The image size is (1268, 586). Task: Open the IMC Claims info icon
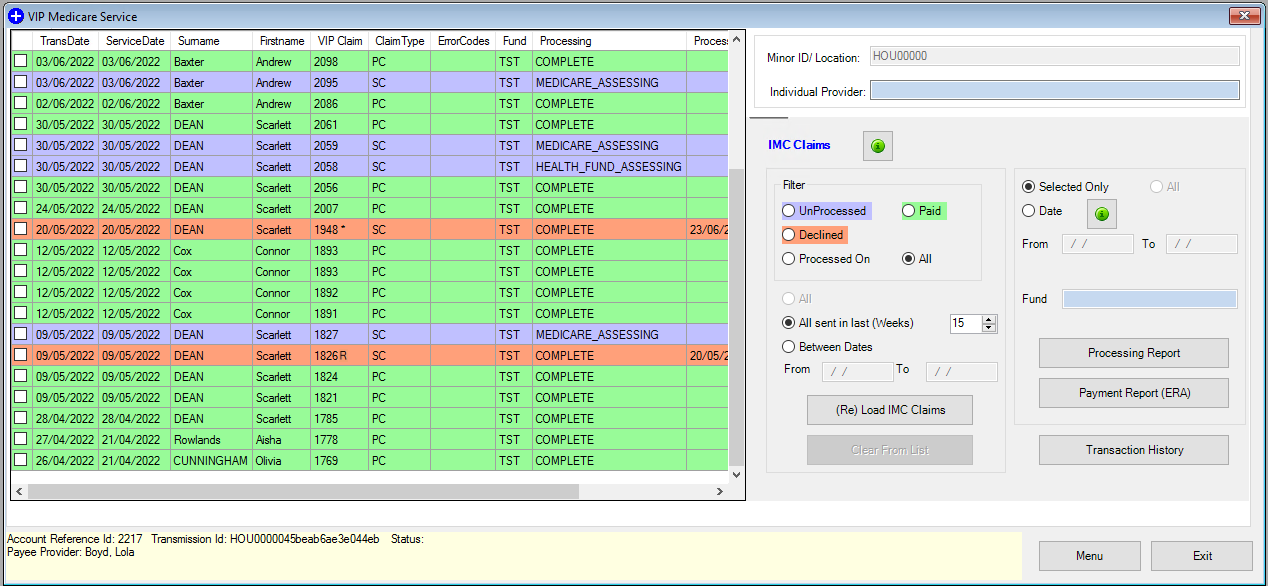coord(877,145)
